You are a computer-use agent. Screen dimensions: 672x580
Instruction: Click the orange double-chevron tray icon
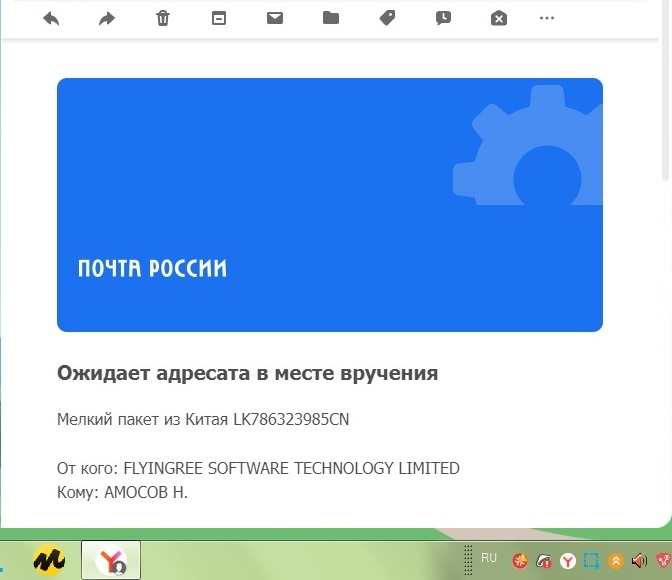tap(616, 561)
